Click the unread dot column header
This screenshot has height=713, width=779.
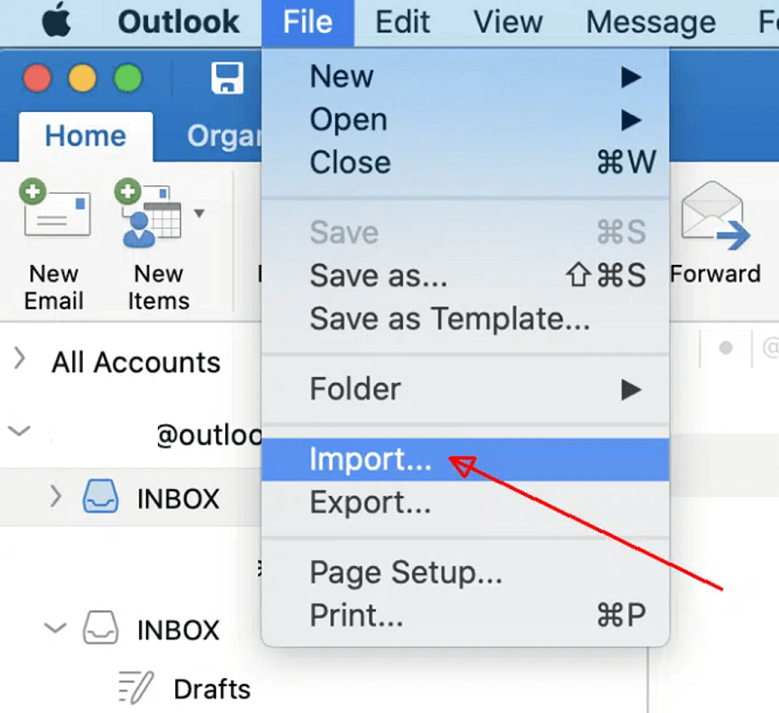coord(725,348)
